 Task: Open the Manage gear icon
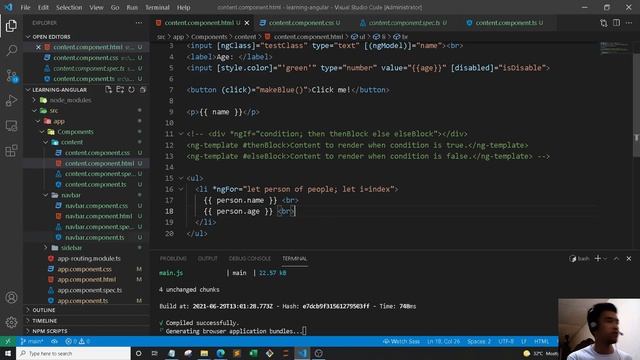coord(11,322)
